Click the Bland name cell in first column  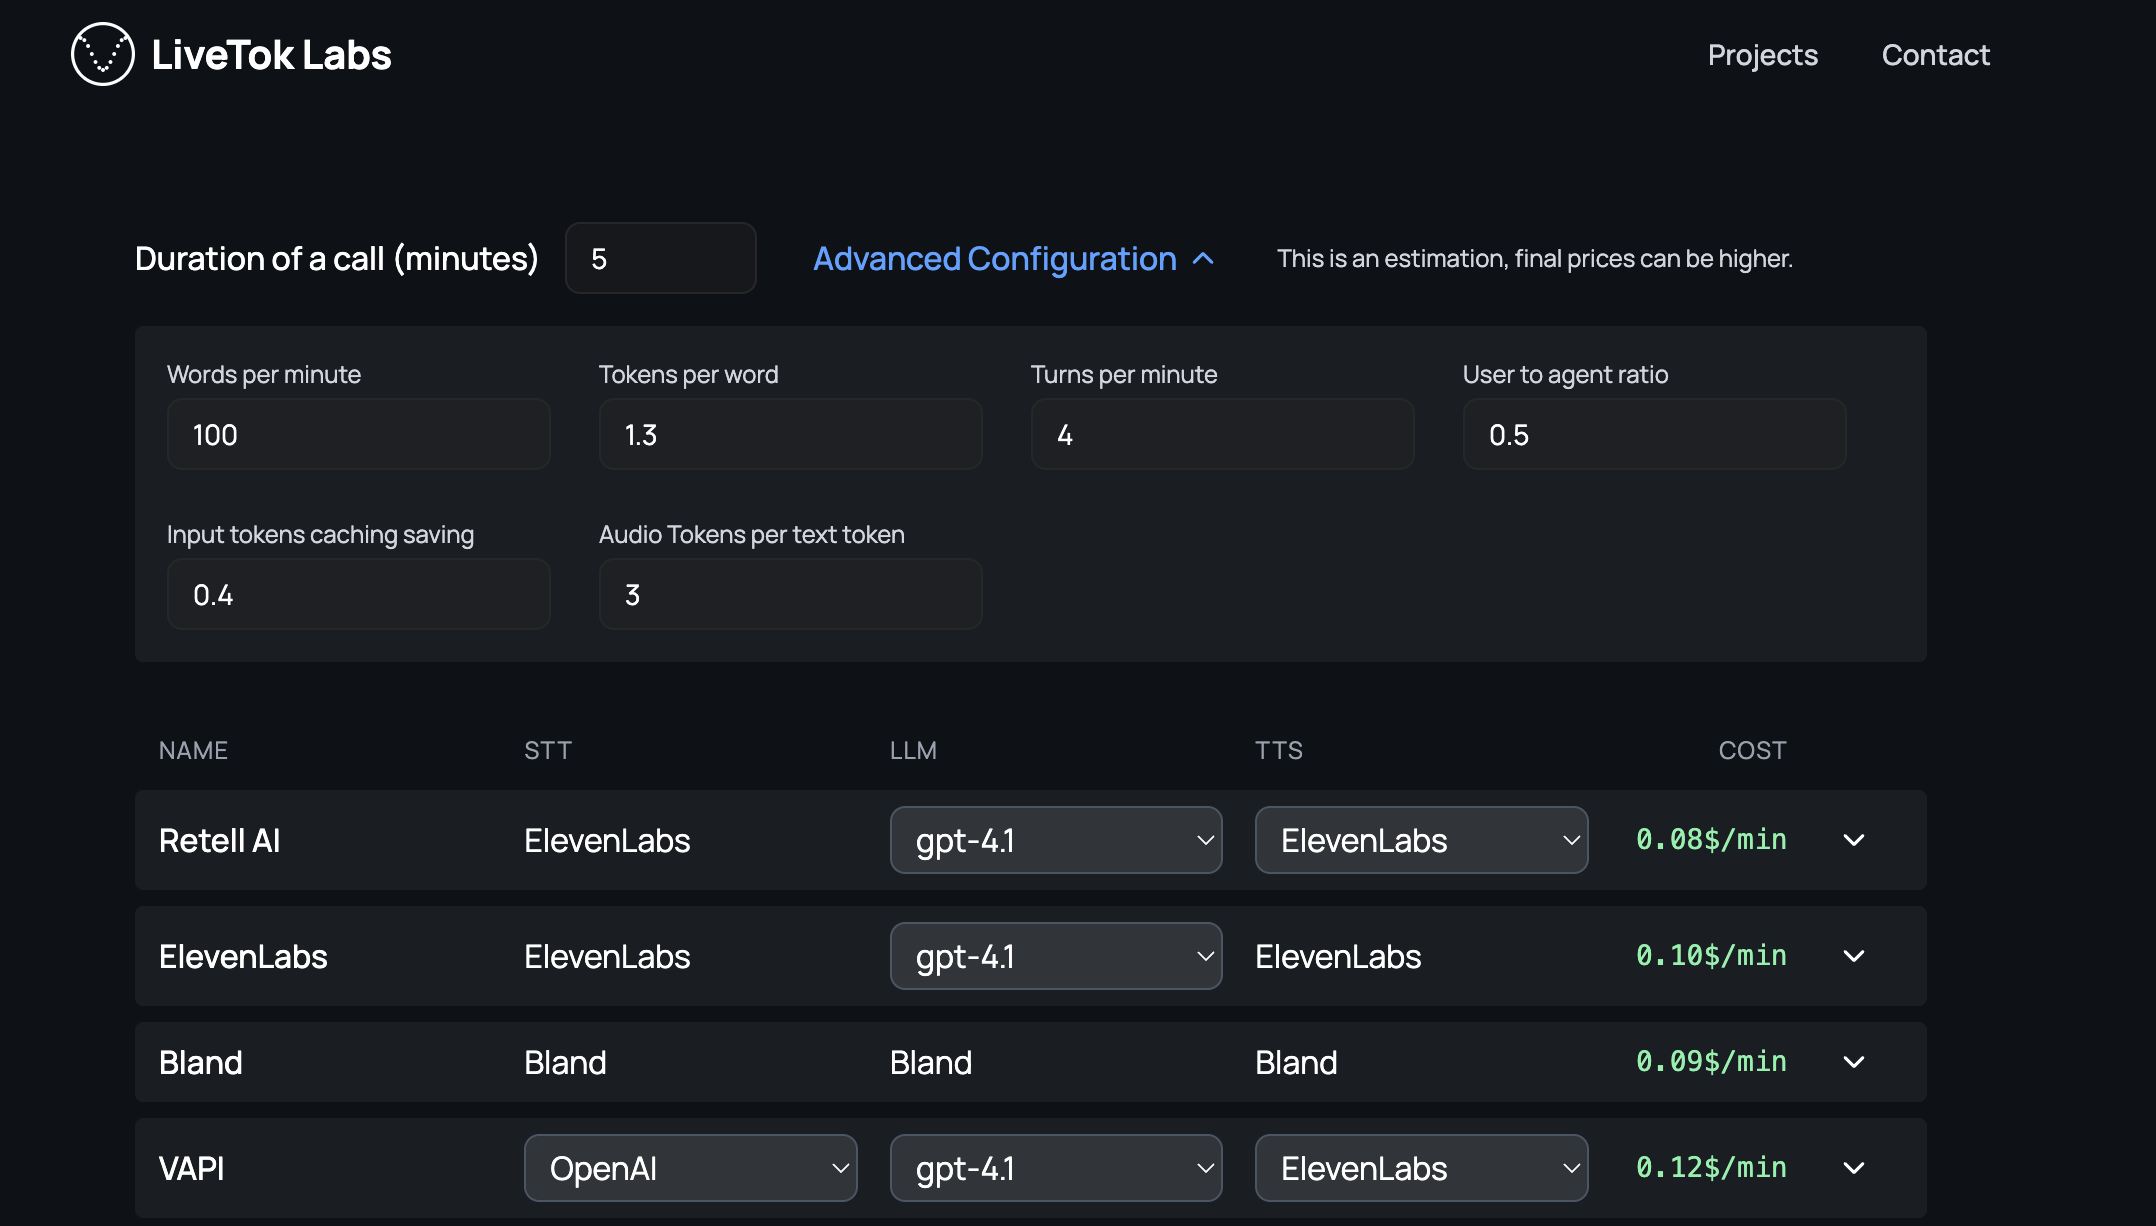[x=201, y=1062]
